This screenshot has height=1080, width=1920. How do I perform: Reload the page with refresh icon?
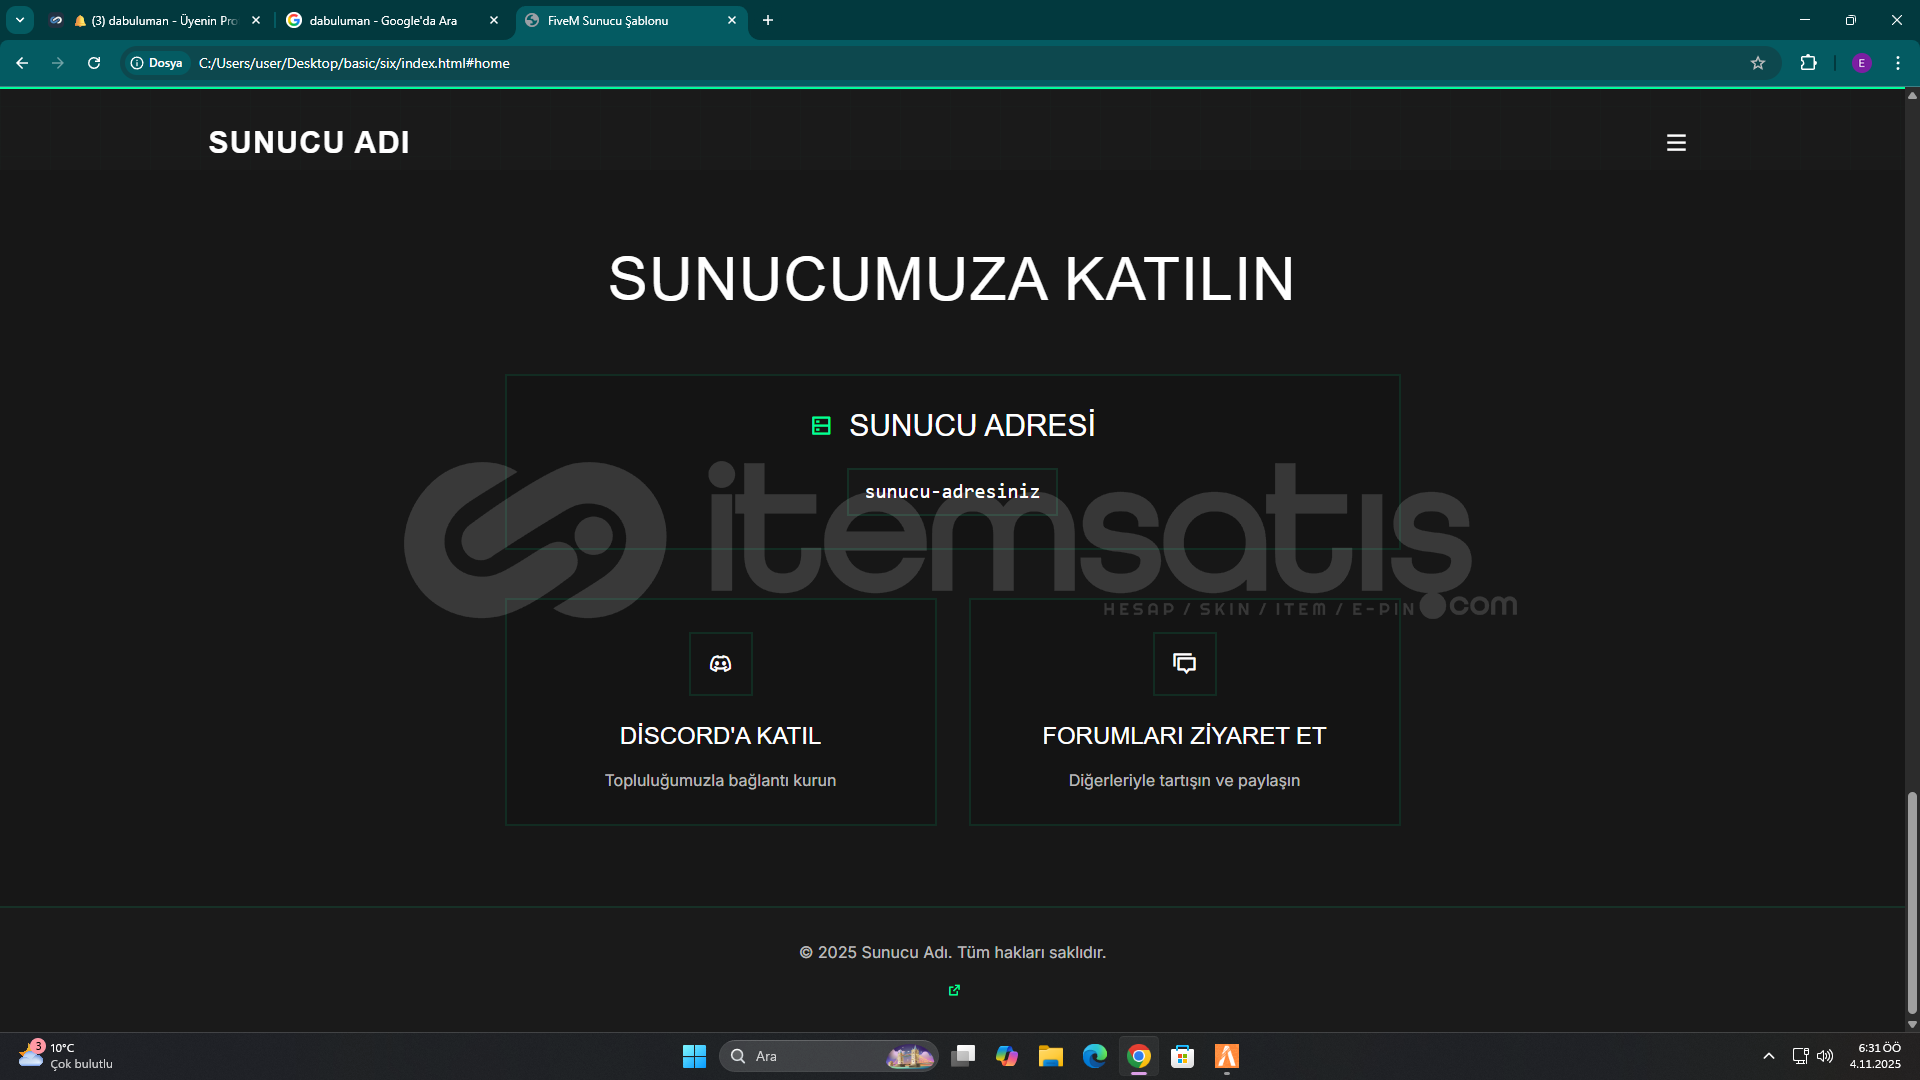(94, 63)
